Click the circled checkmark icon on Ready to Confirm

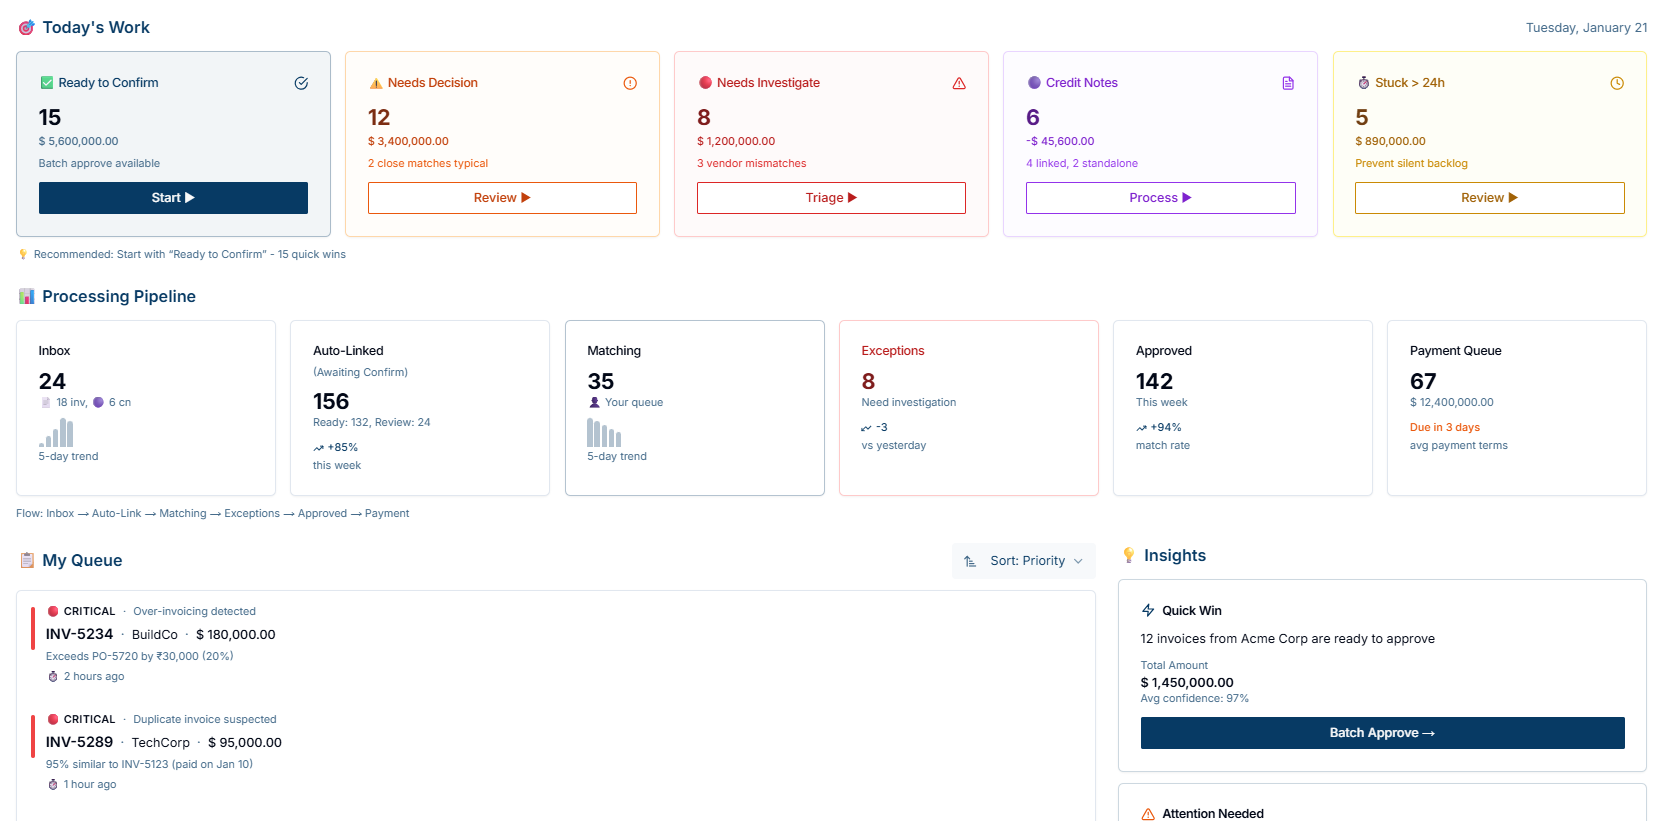coord(301,83)
